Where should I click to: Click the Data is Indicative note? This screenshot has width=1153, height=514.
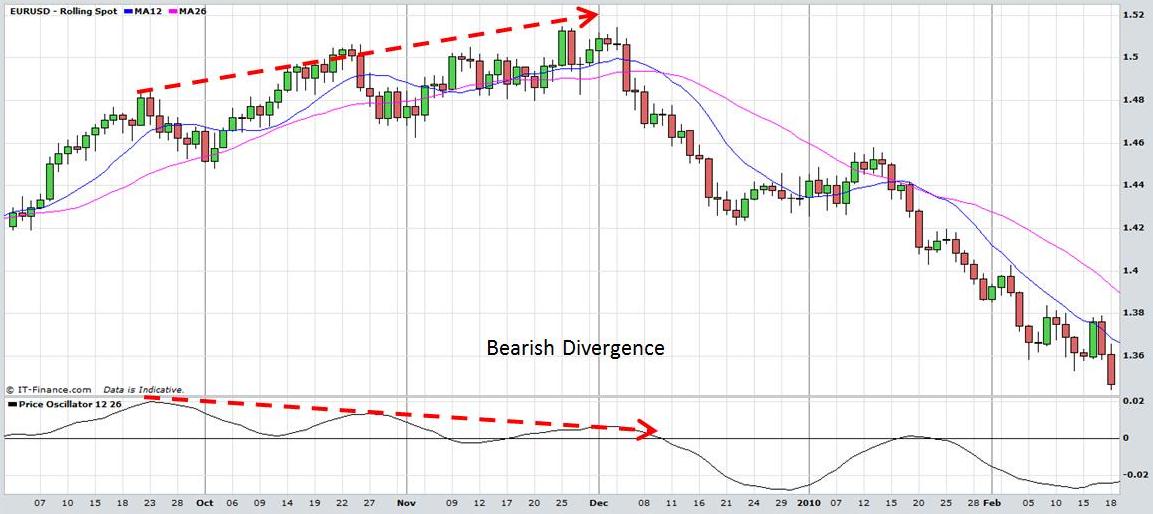click(x=143, y=390)
